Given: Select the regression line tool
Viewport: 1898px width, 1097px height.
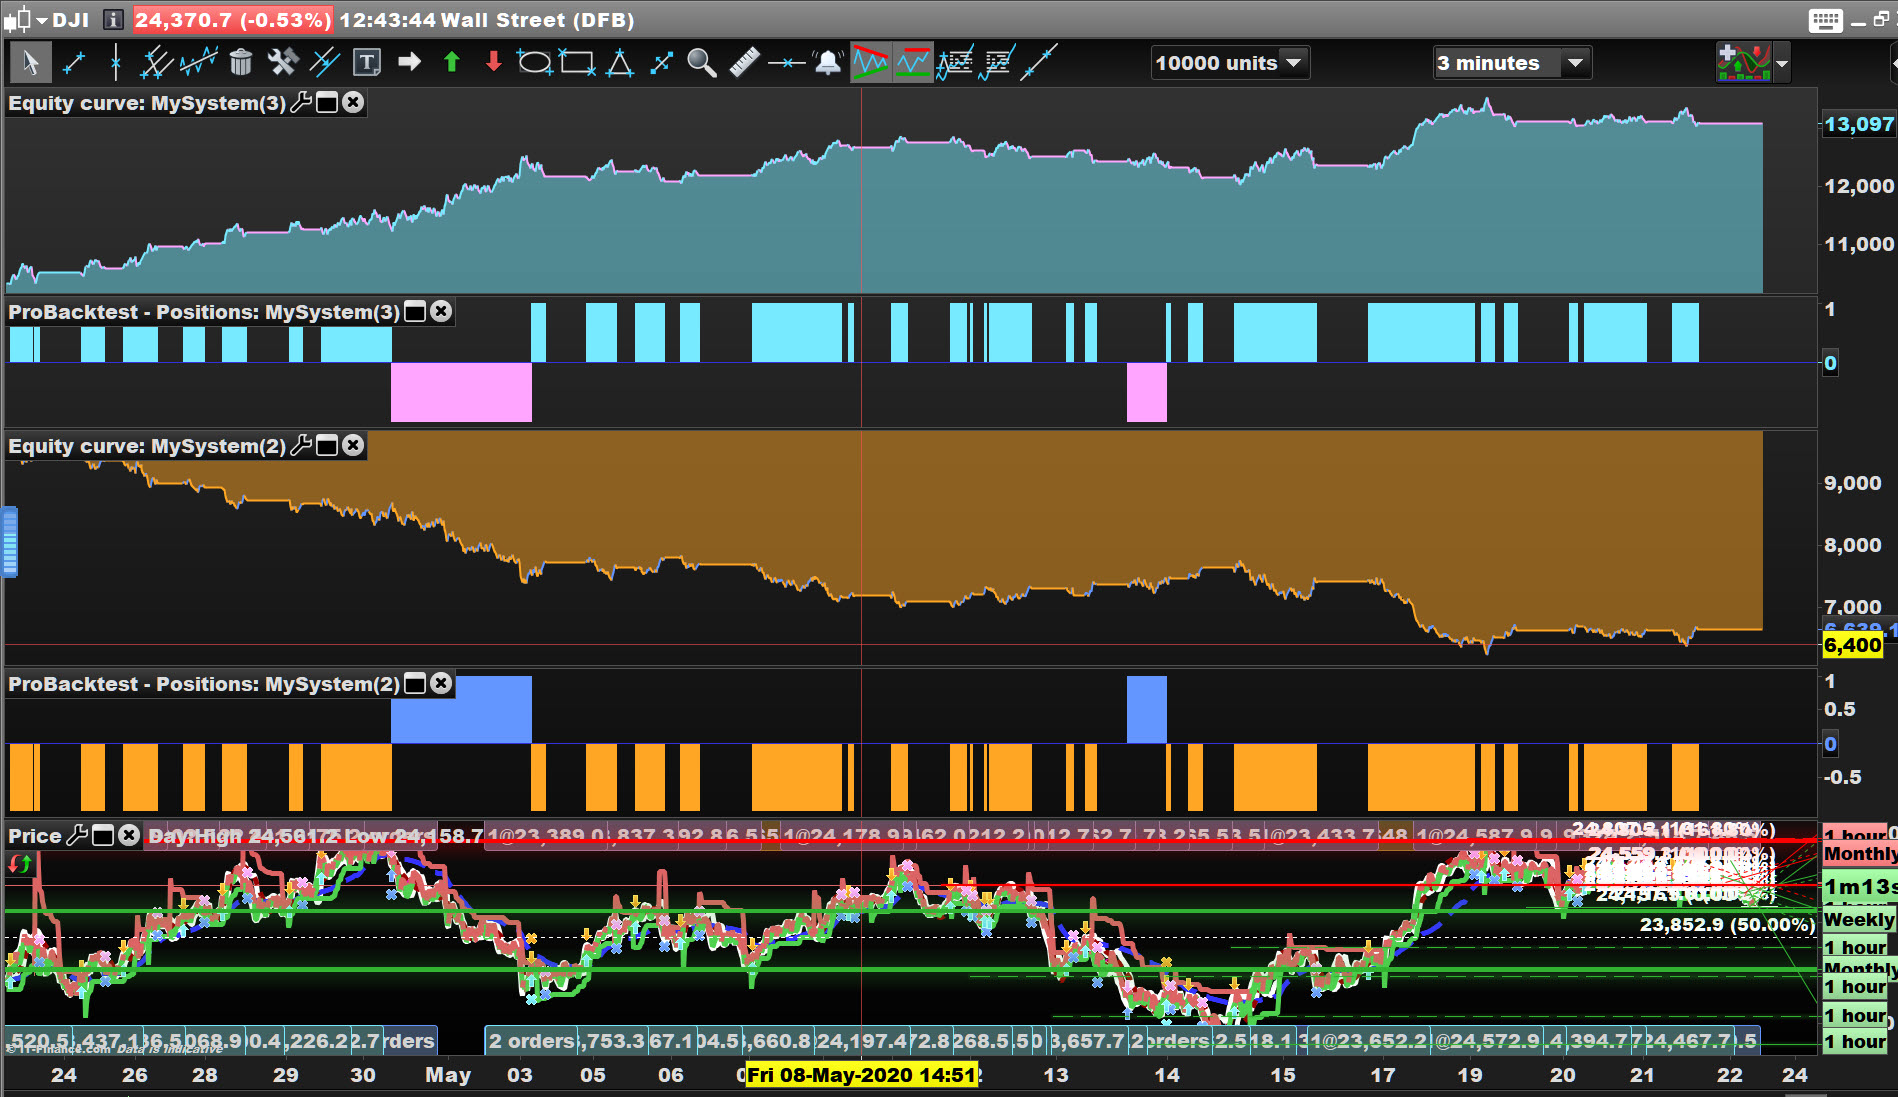Looking at the screenshot, I should [x=198, y=62].
